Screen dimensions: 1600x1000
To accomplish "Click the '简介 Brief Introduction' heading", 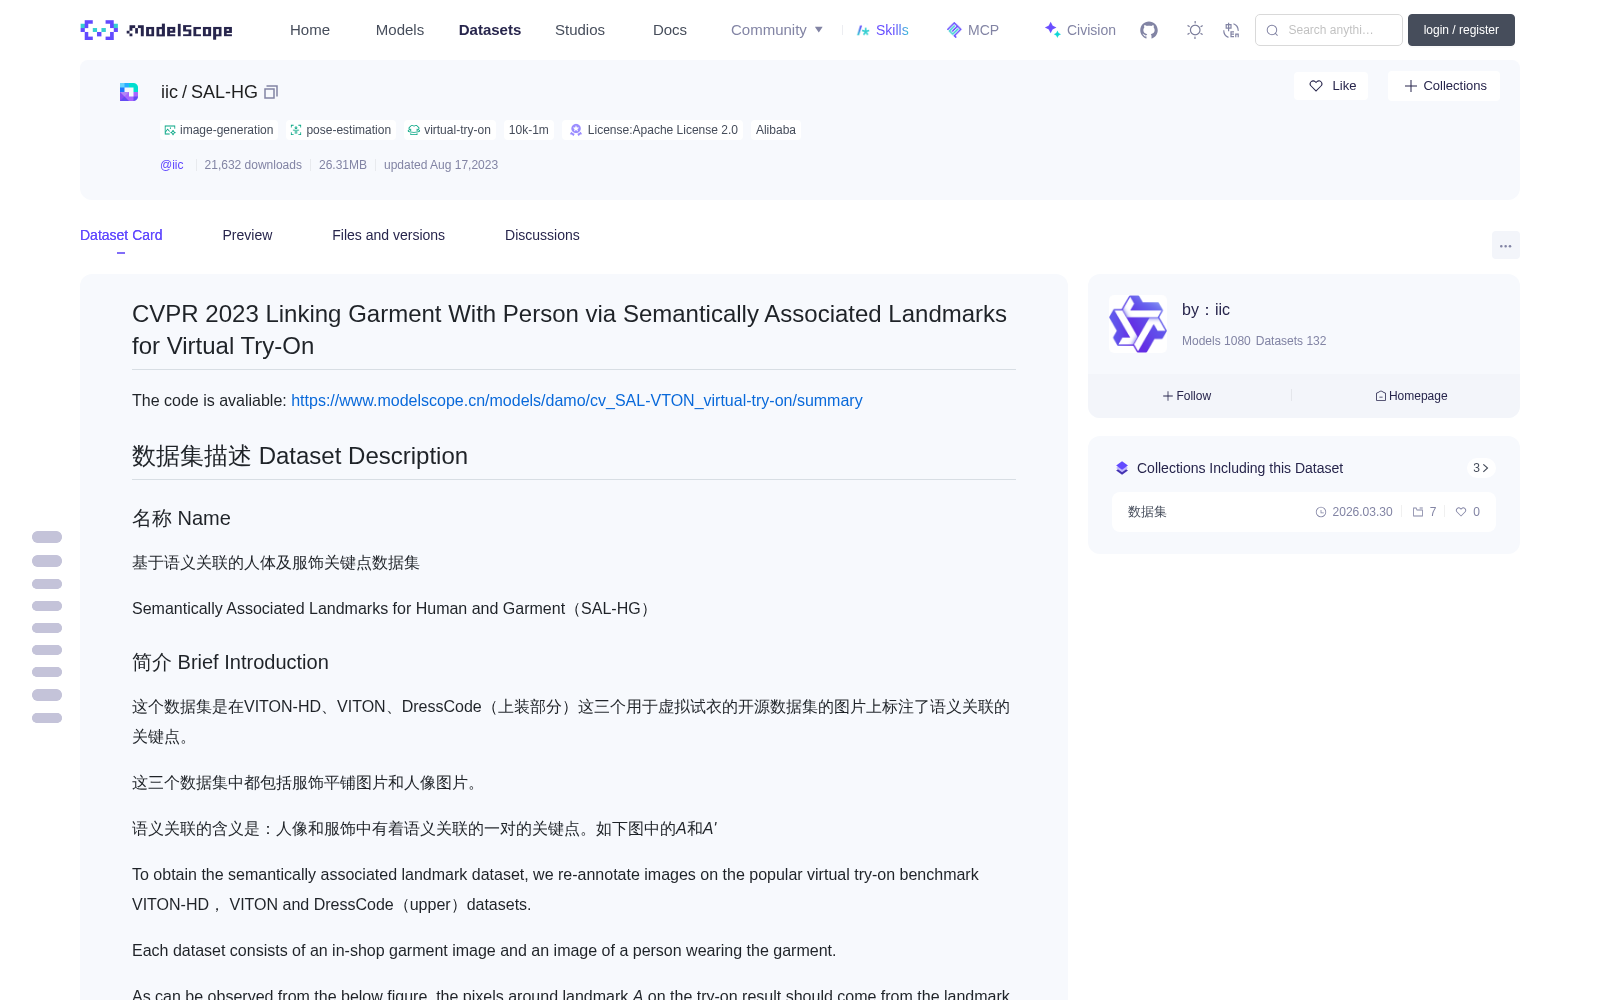I will point(230,662).
